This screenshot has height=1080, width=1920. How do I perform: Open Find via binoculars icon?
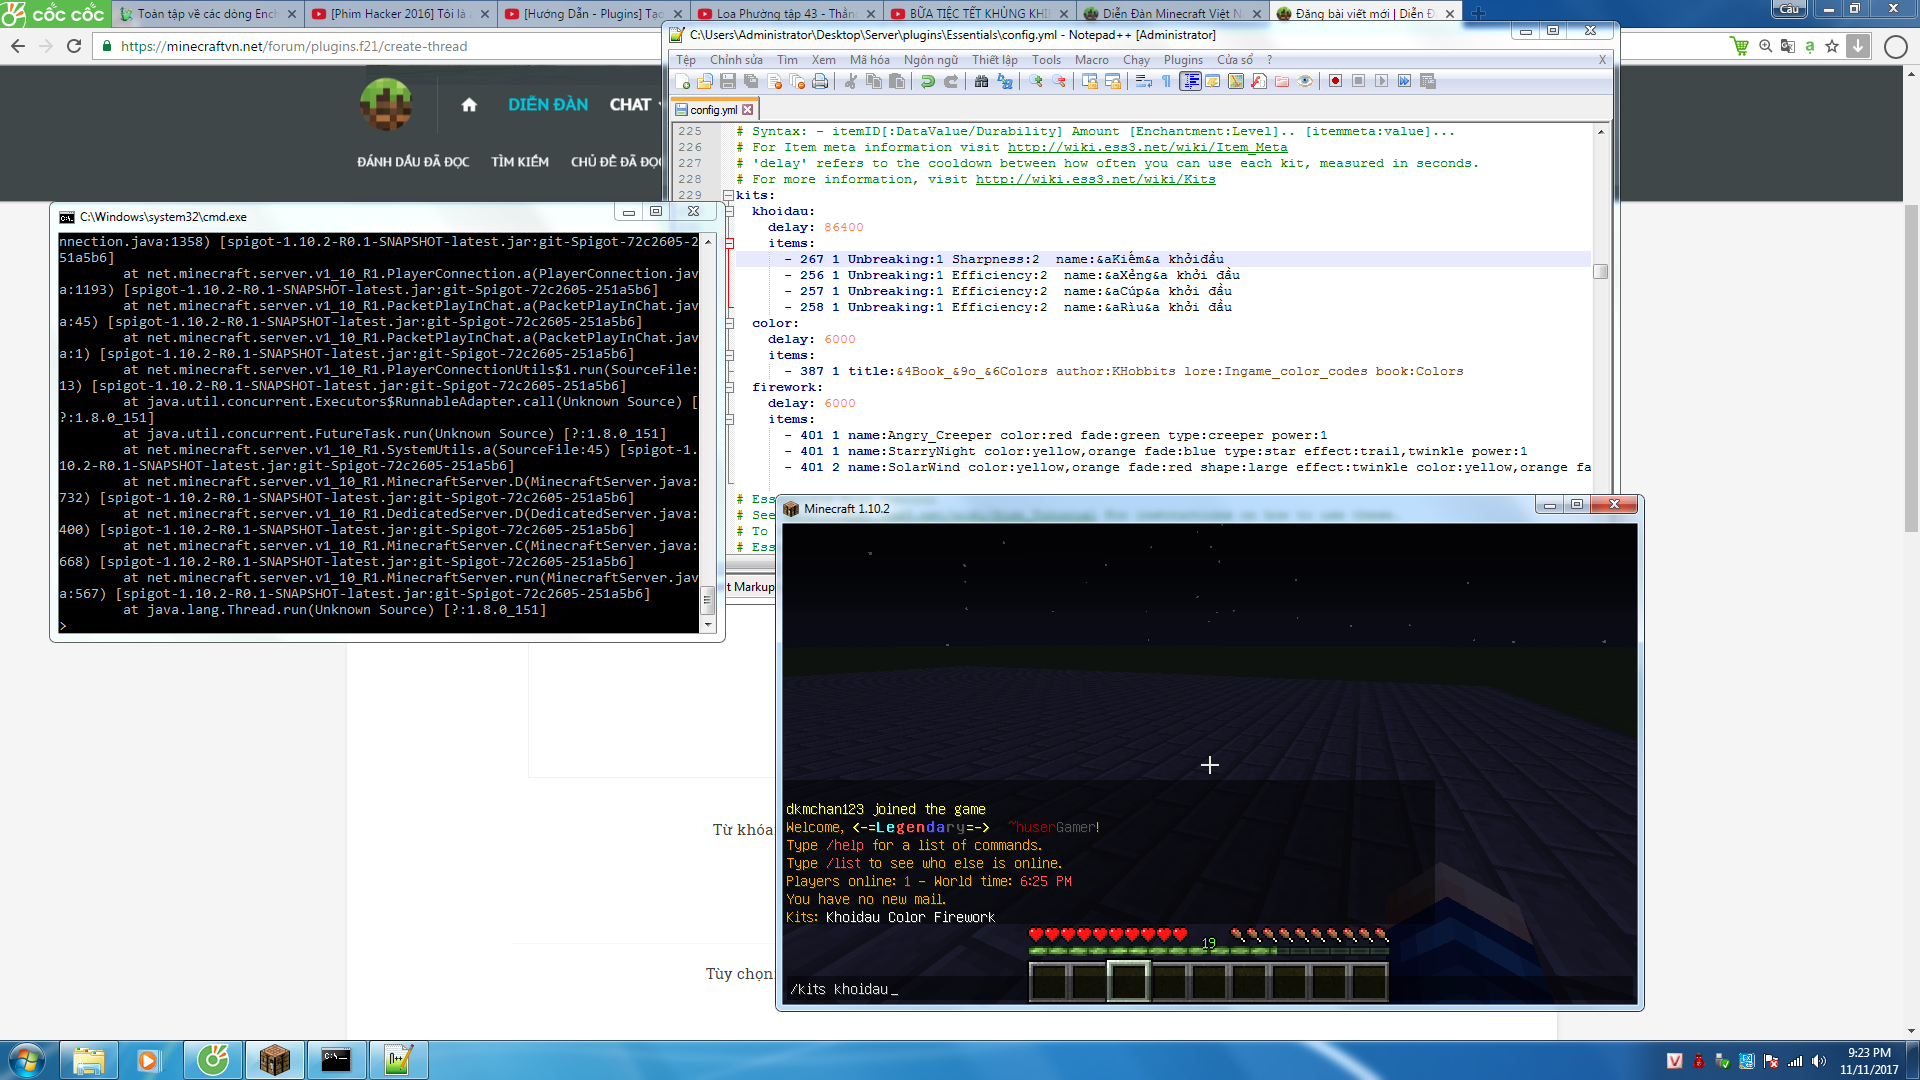(x=981, y=81)
